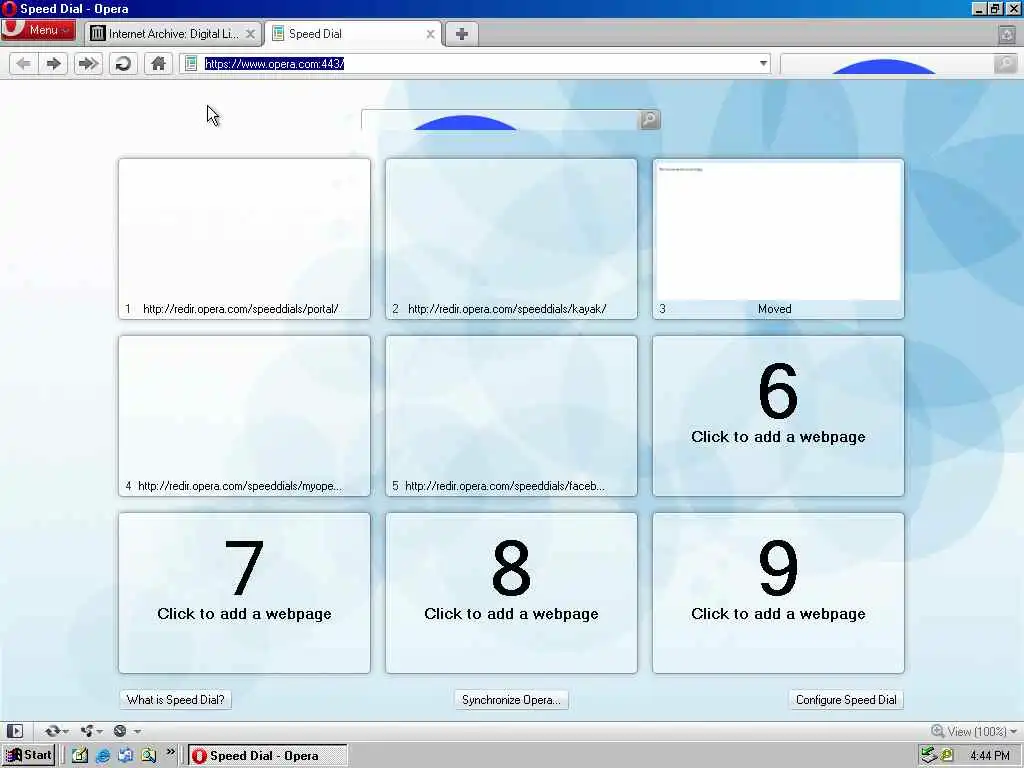The height and width of the screenshot is (768, 1024).
Task: Launch Show Desktop quick launch icon
Action: click(80, 756)
